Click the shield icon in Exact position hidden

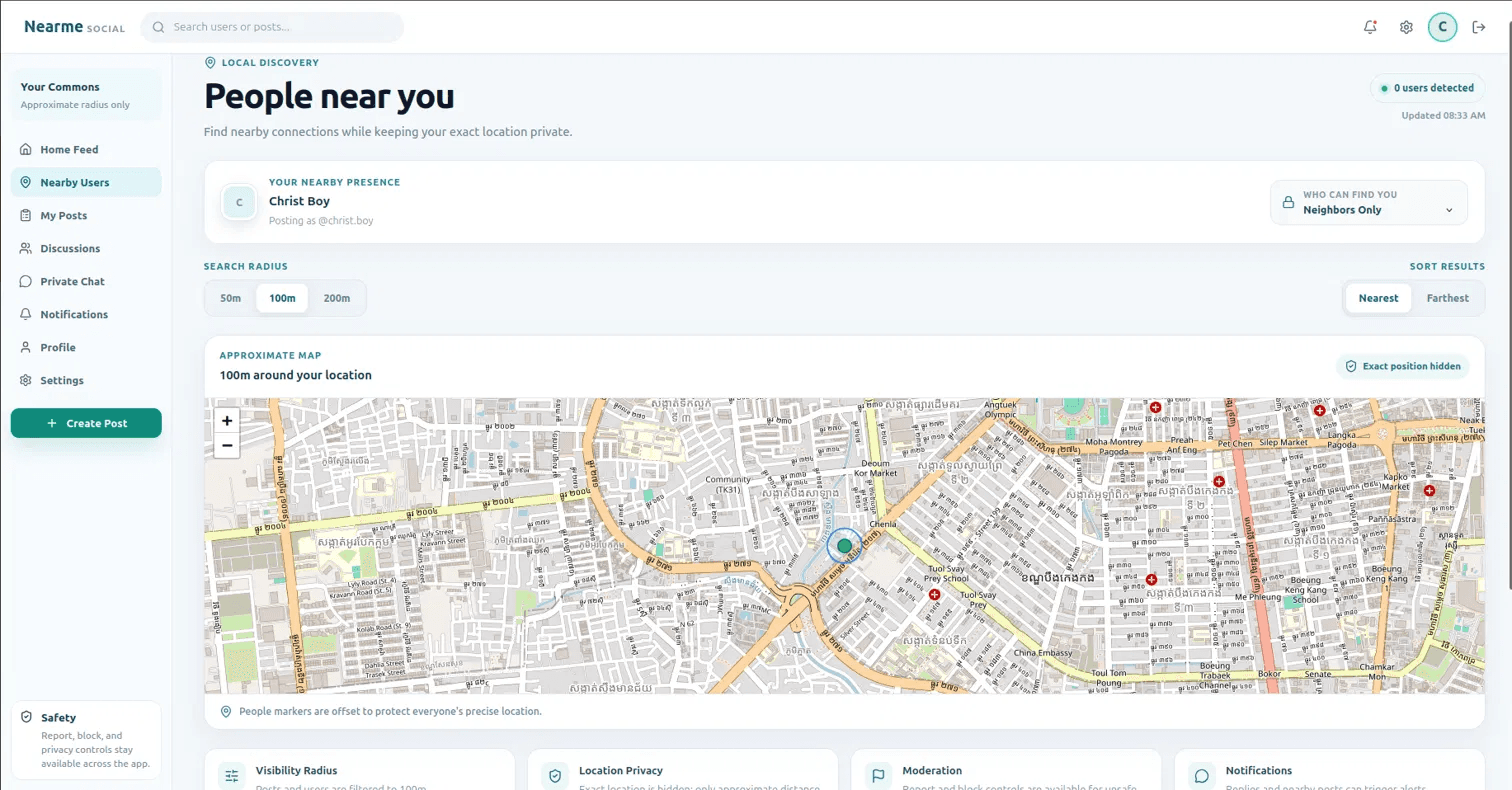1351,366
